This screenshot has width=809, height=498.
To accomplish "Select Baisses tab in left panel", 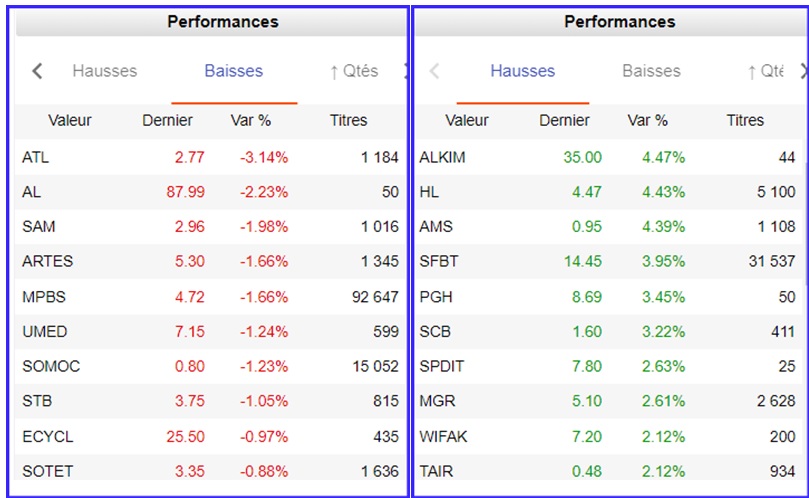I will pyautogui.click(x=234, y=71).
